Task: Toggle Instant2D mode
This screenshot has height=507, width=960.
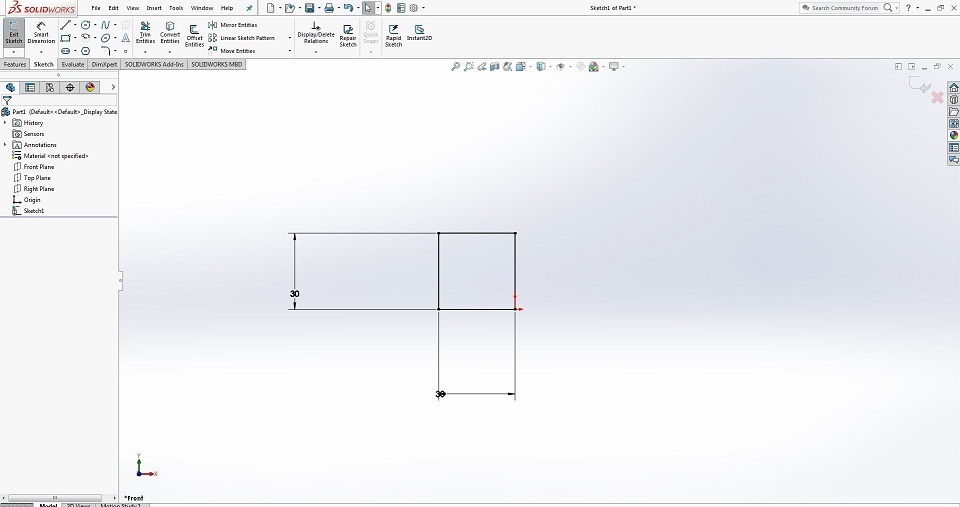Action: [419, 33]
